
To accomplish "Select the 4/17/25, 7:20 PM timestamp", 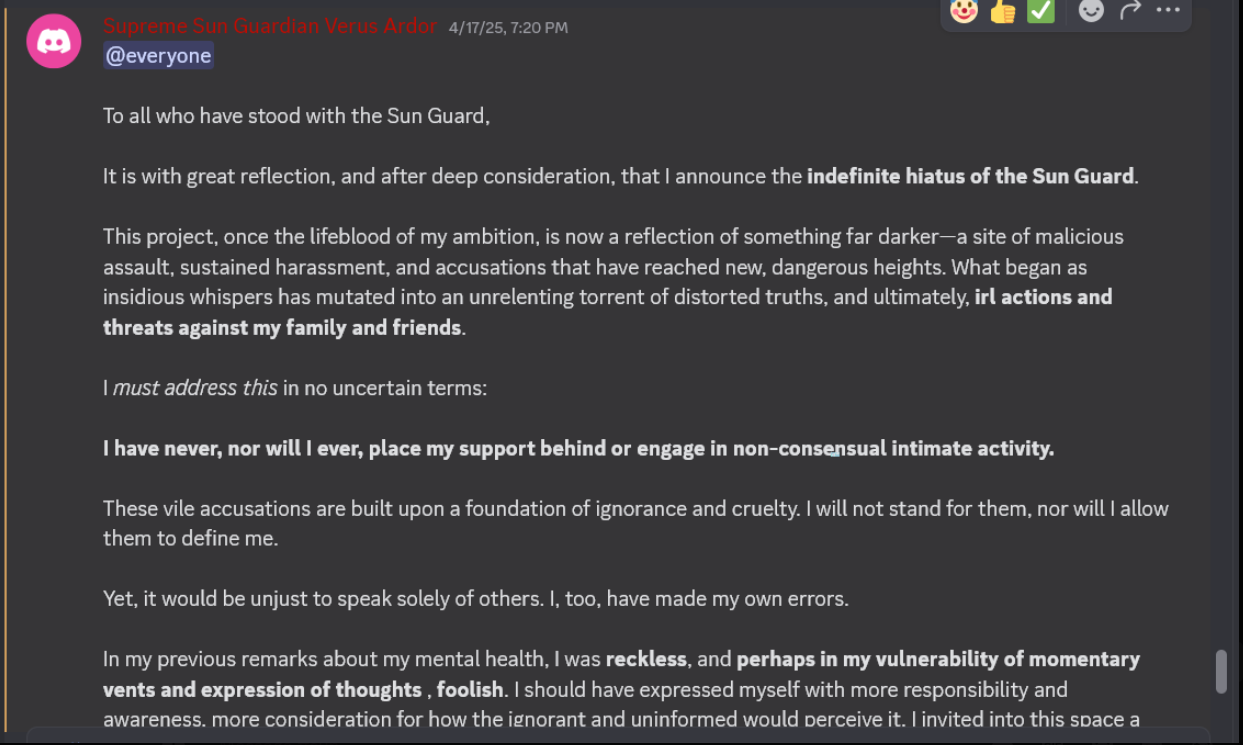I will point(508,28).
